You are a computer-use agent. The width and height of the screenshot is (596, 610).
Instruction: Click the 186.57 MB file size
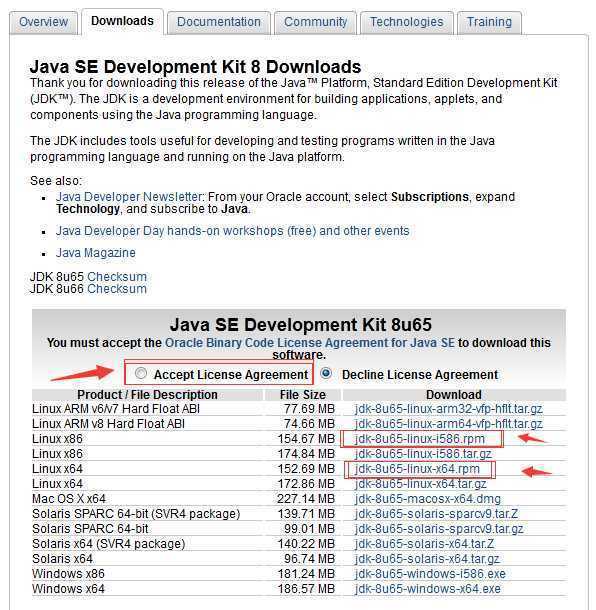point(306,589)
